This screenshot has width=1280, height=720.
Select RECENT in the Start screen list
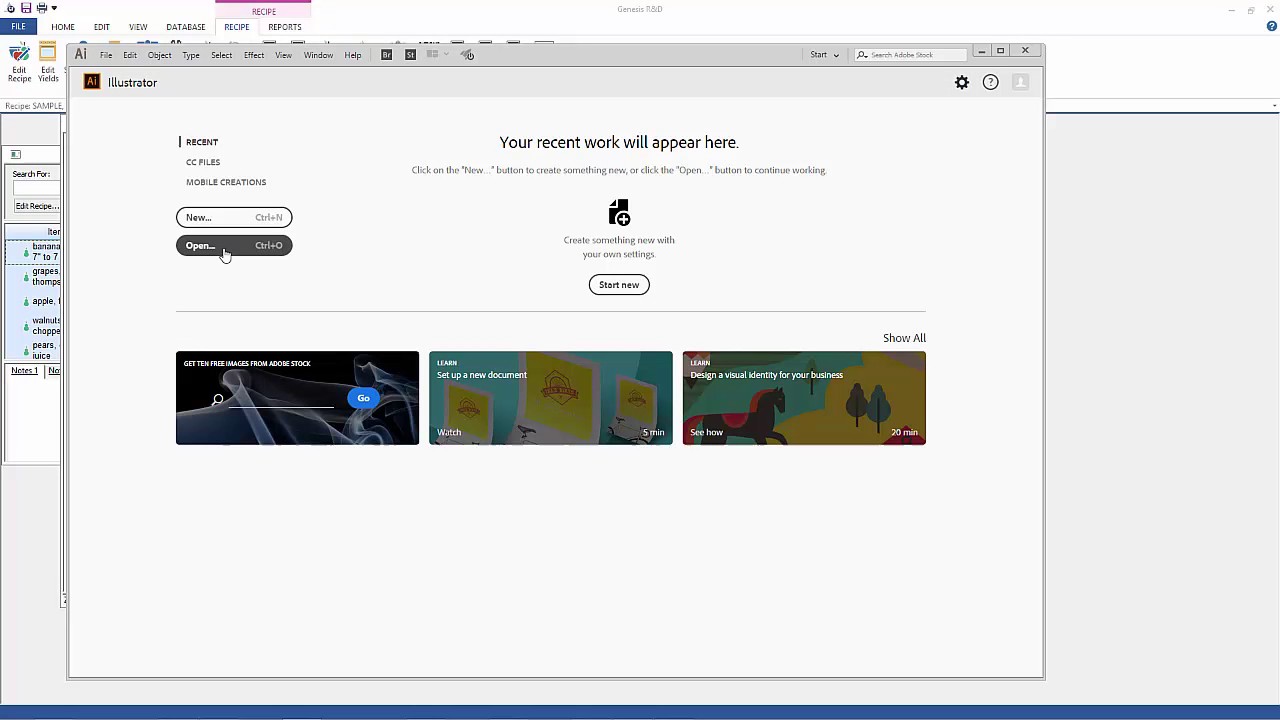[x=202, y=142]
